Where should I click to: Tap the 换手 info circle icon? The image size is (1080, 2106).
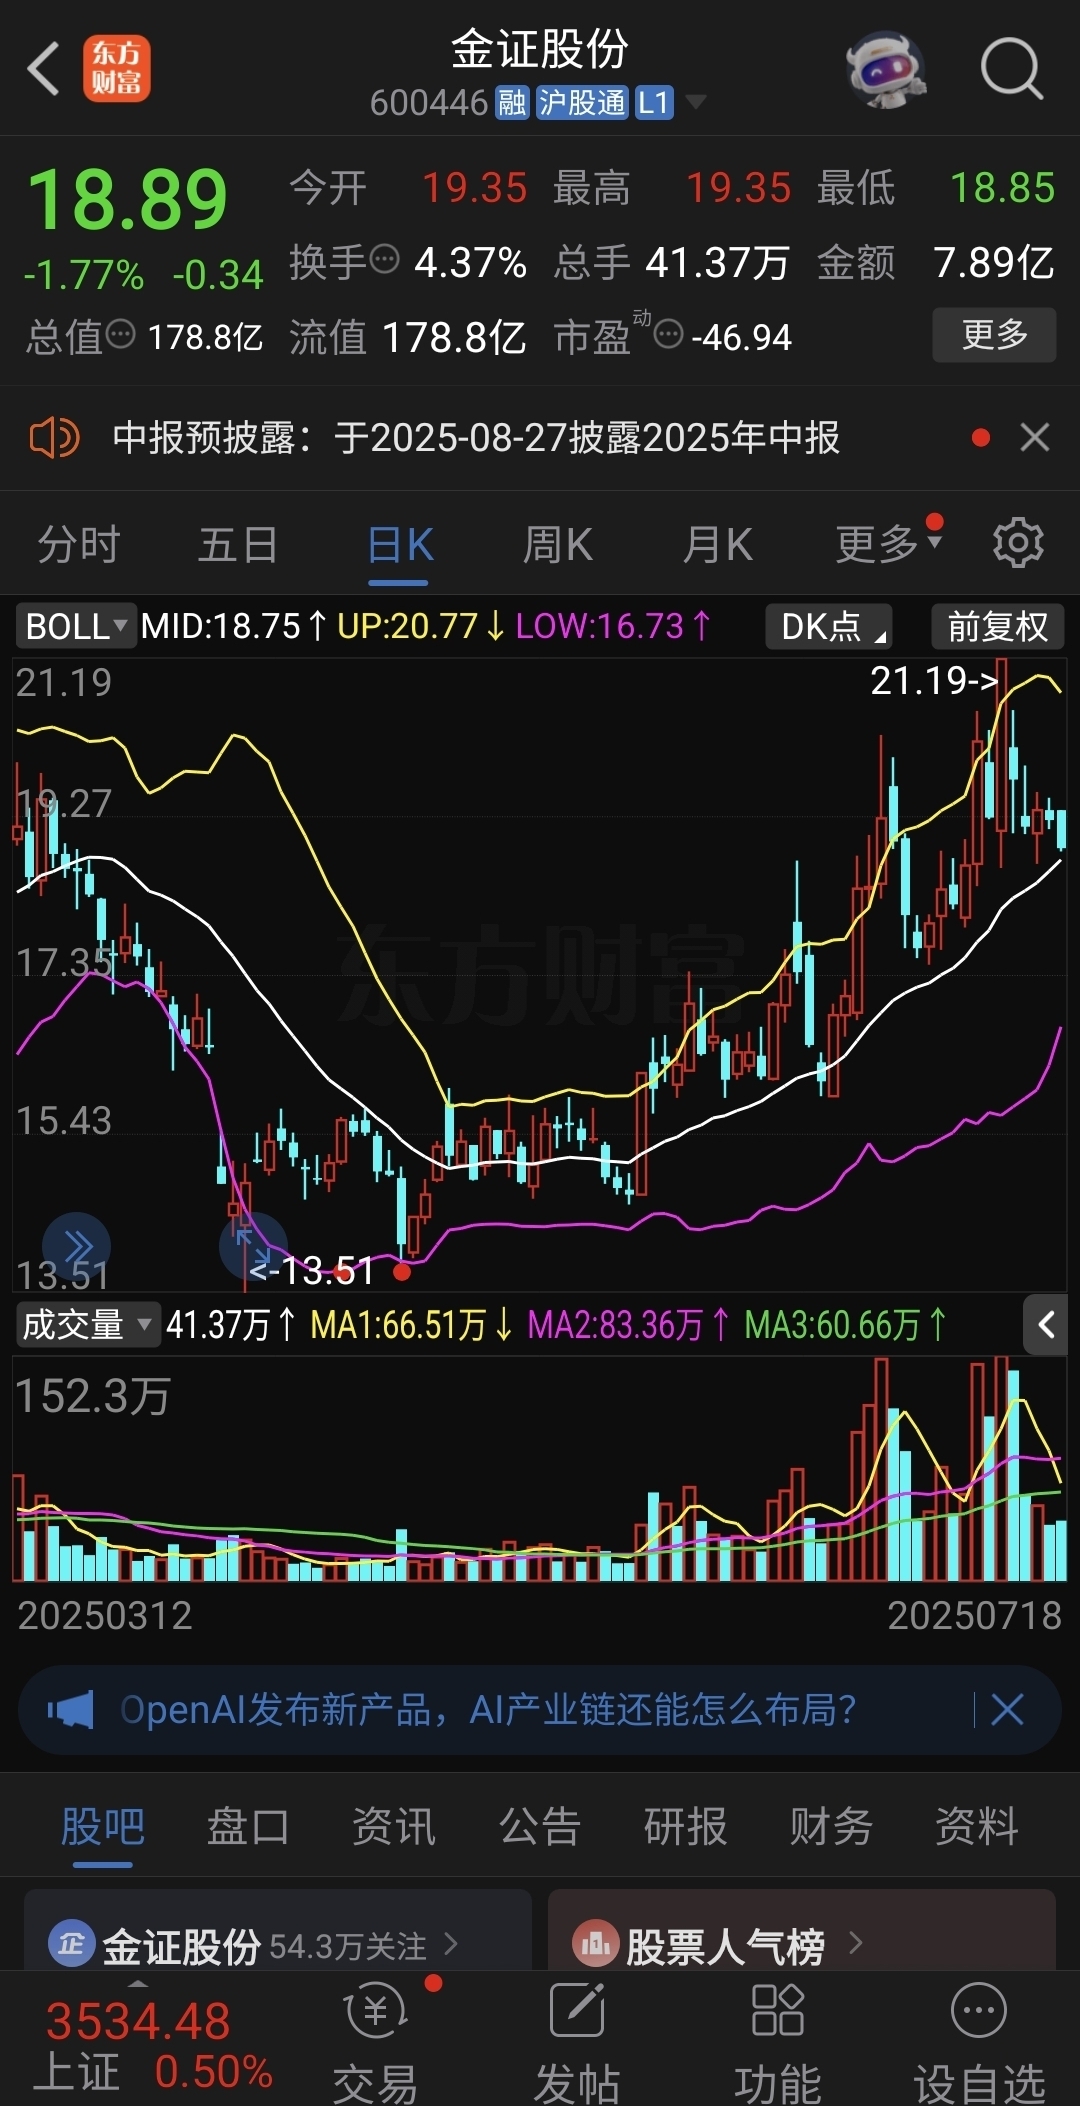tap(385, 260)
